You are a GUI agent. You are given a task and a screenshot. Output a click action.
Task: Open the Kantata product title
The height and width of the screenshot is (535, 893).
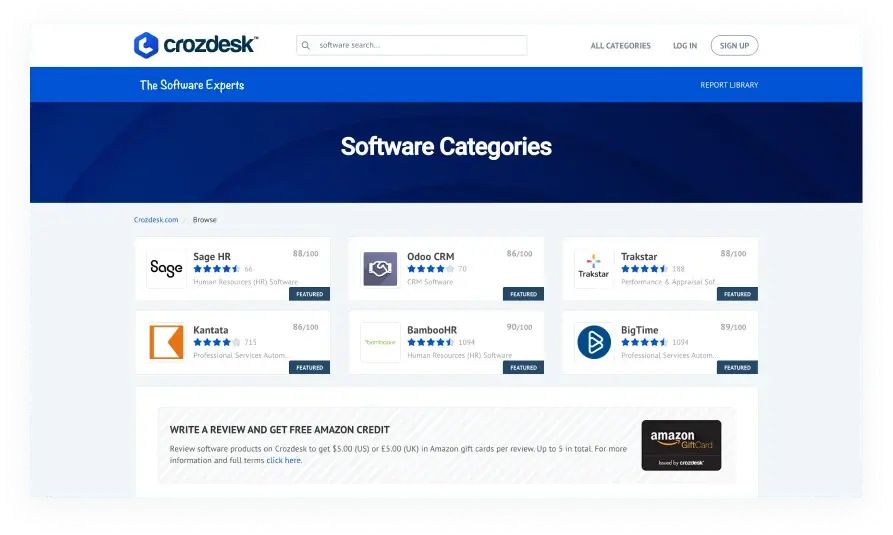[x=211, y=330]
